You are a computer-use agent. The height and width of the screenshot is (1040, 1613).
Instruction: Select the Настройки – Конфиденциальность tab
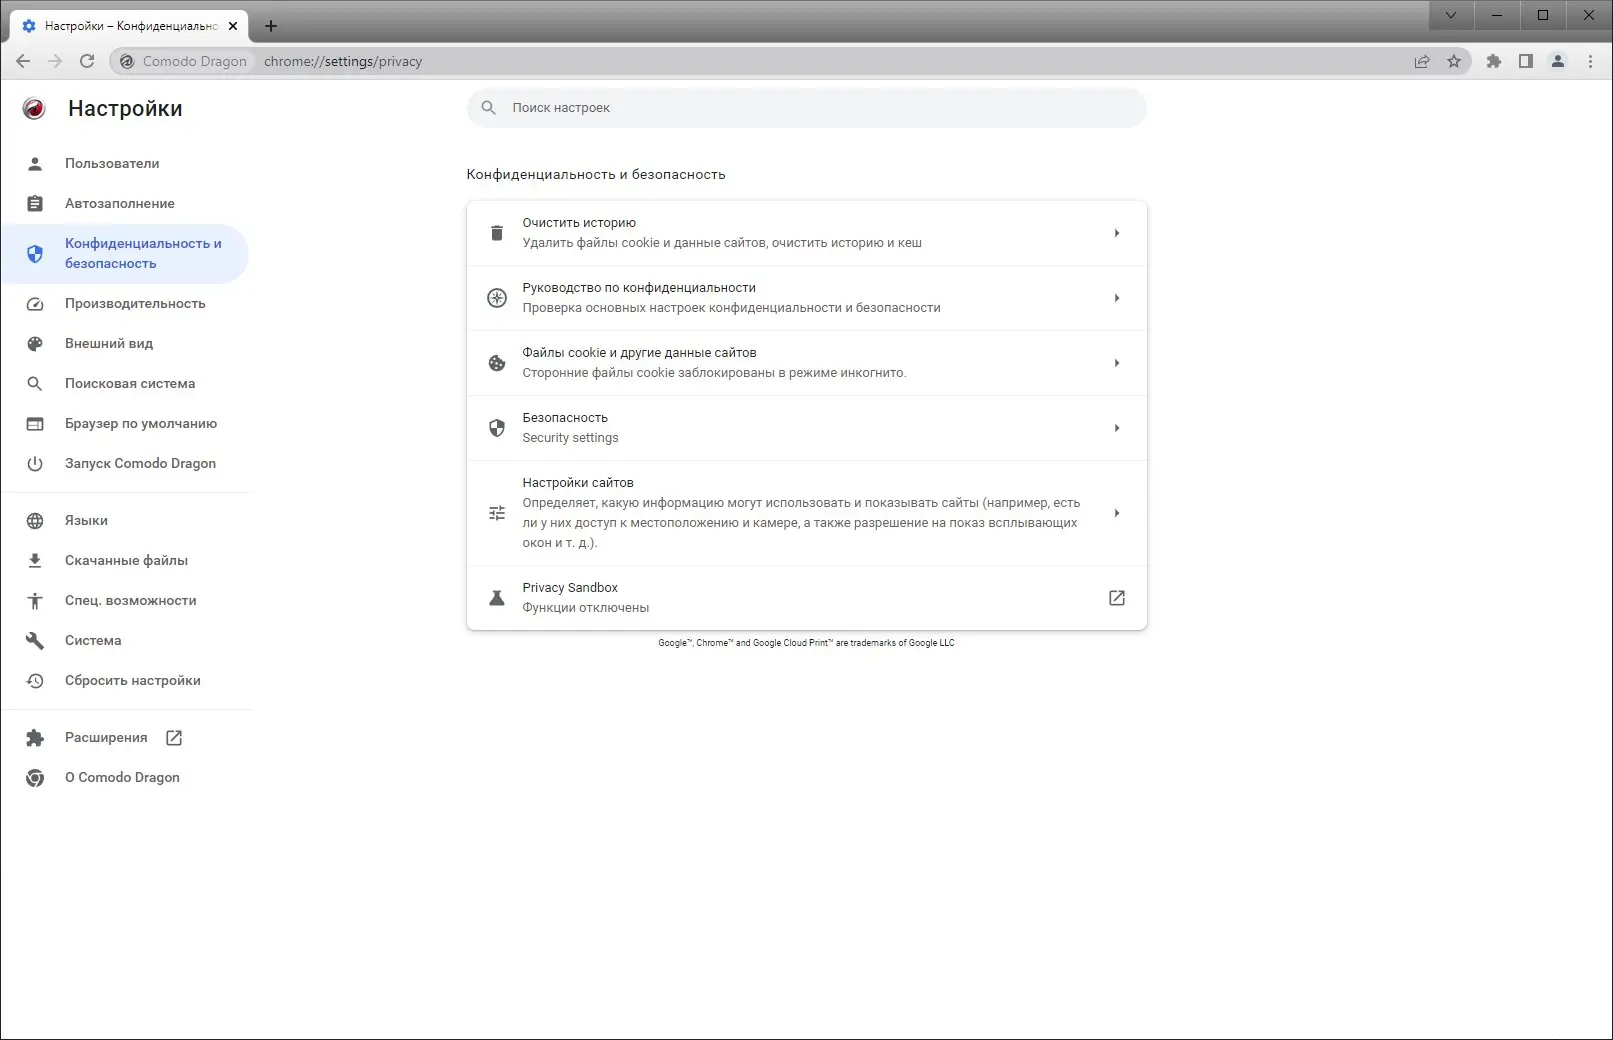click(130, 26)
